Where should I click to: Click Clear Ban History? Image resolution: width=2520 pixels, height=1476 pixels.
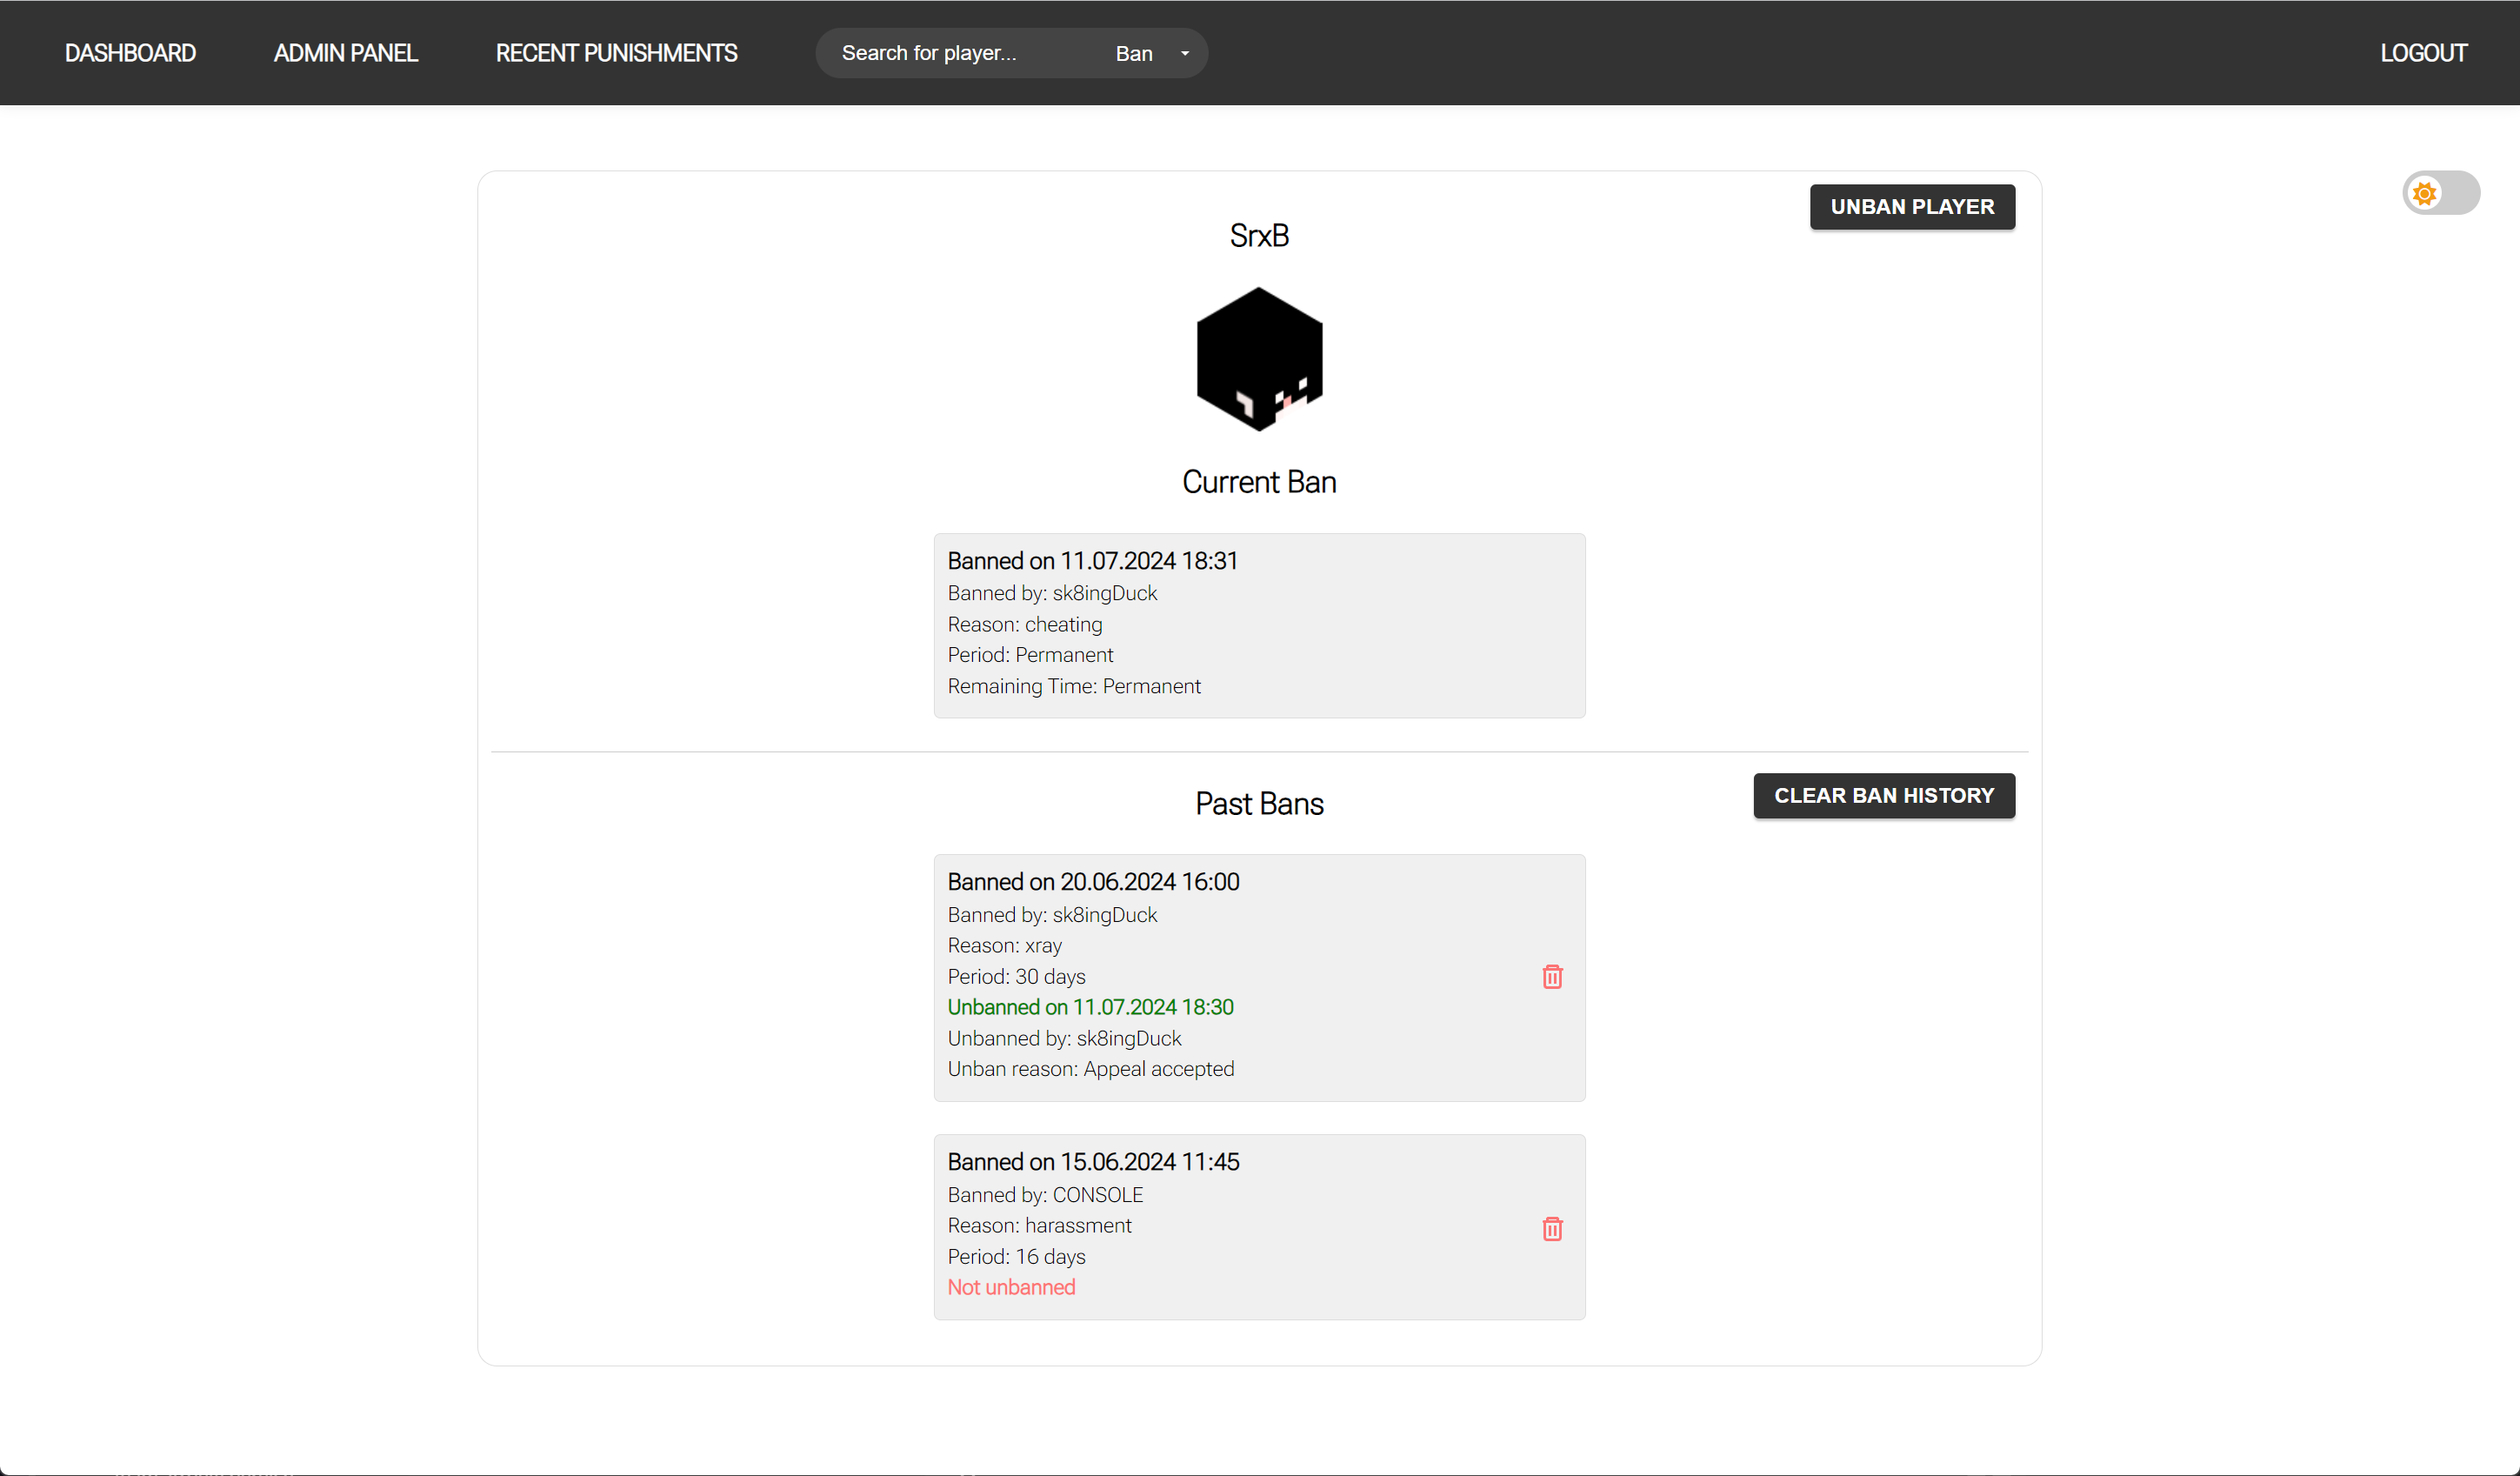[1883, 796]
